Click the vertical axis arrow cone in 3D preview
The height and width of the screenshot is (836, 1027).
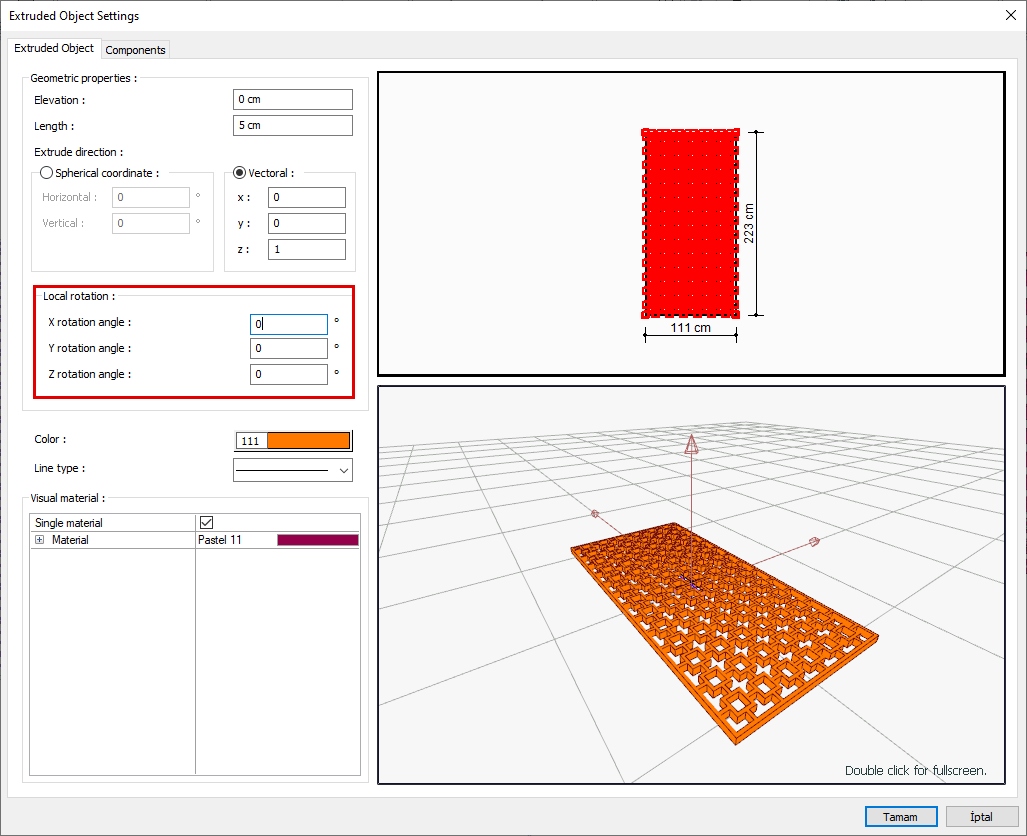click(x=690, y=446)
